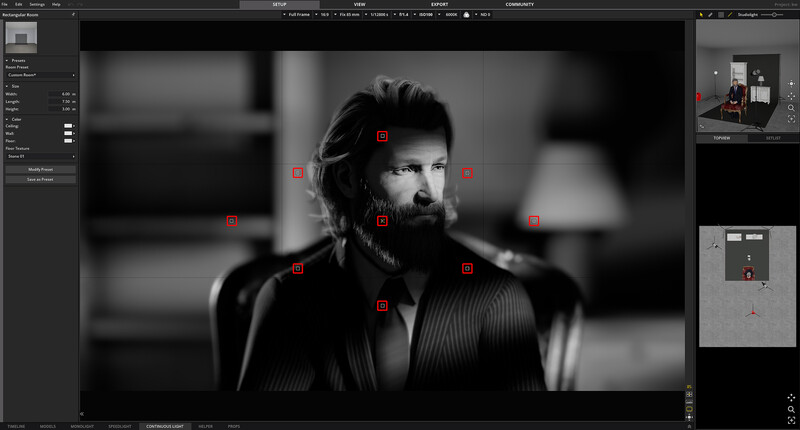The width and height of the screenshot is (800, 430).
Task: Open the ISO100 dropdown
Action: tap(423, 15)
